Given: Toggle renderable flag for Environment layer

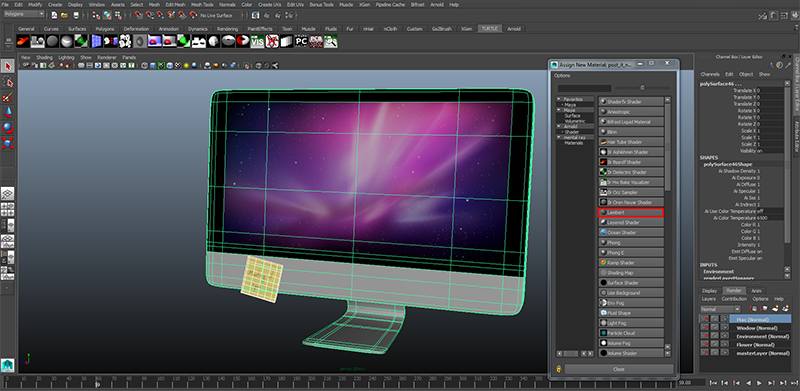Looking at the screenshot, I should [x=705, y=336].
